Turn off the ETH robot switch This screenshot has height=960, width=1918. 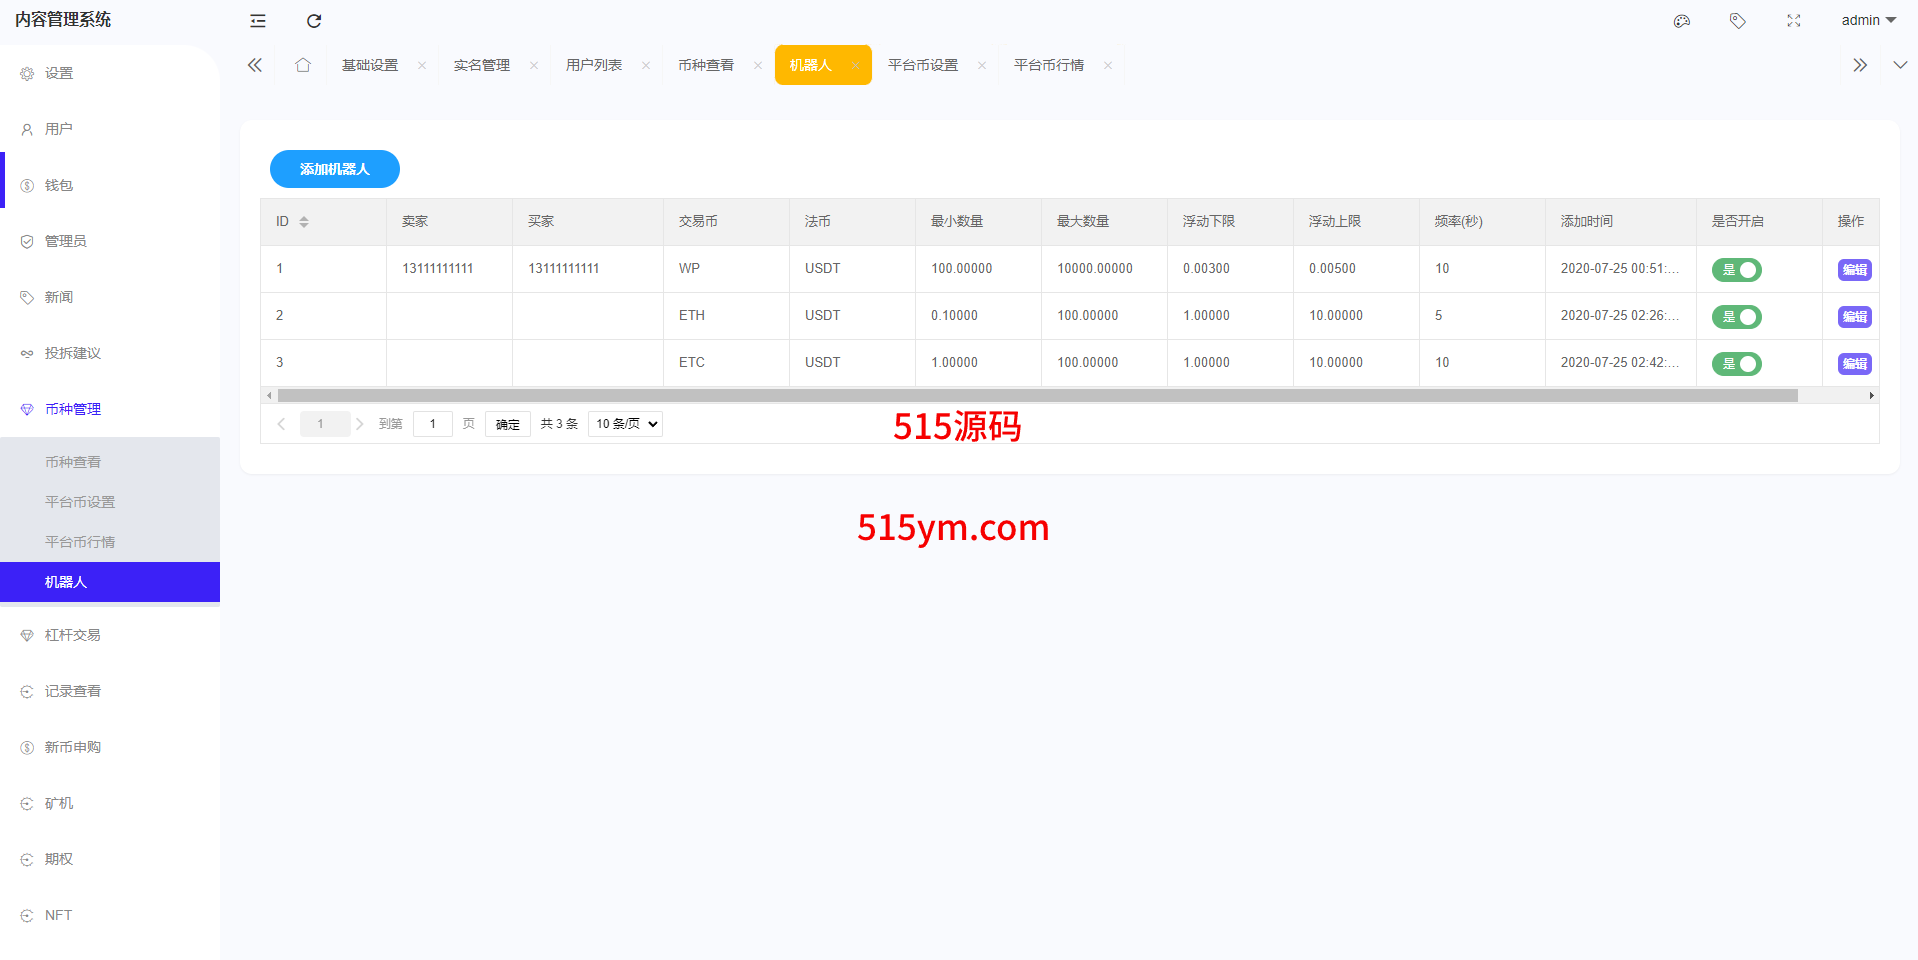(1736, 317)
